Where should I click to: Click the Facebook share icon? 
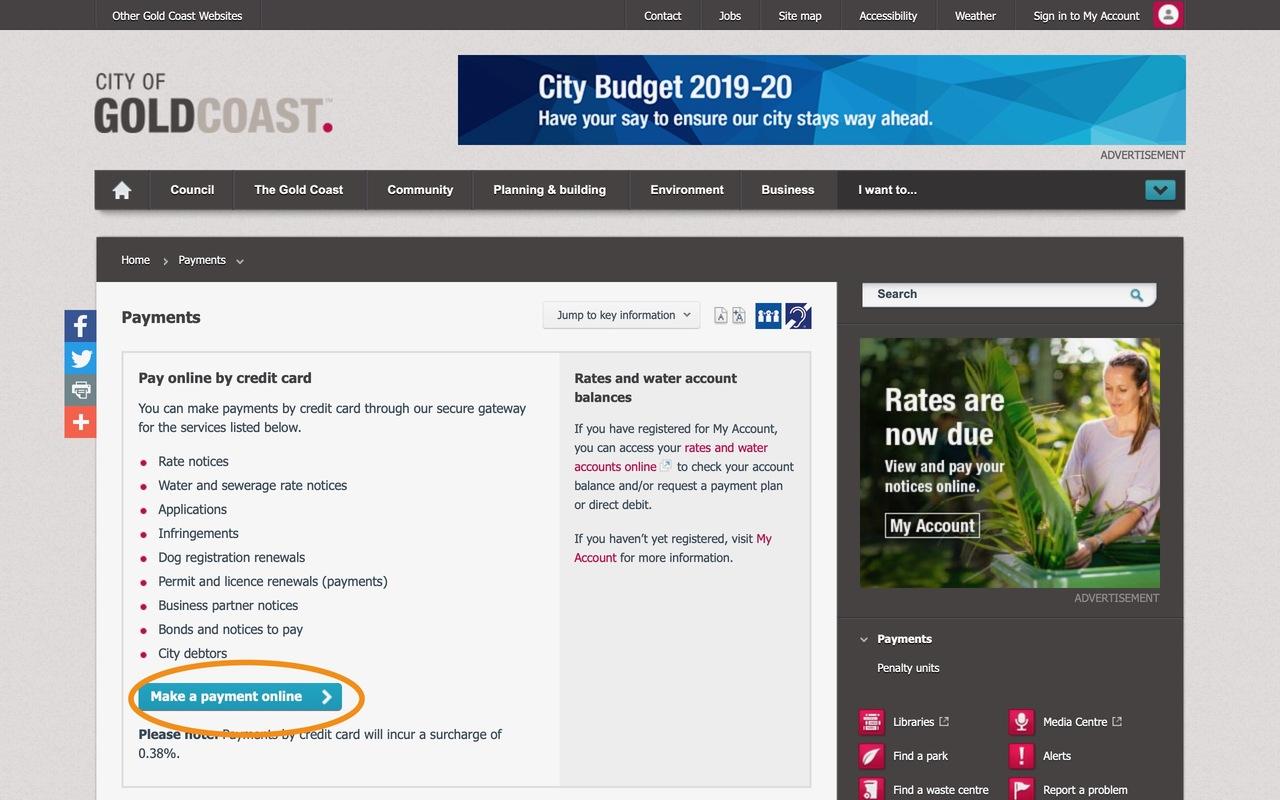coord(81,326)
